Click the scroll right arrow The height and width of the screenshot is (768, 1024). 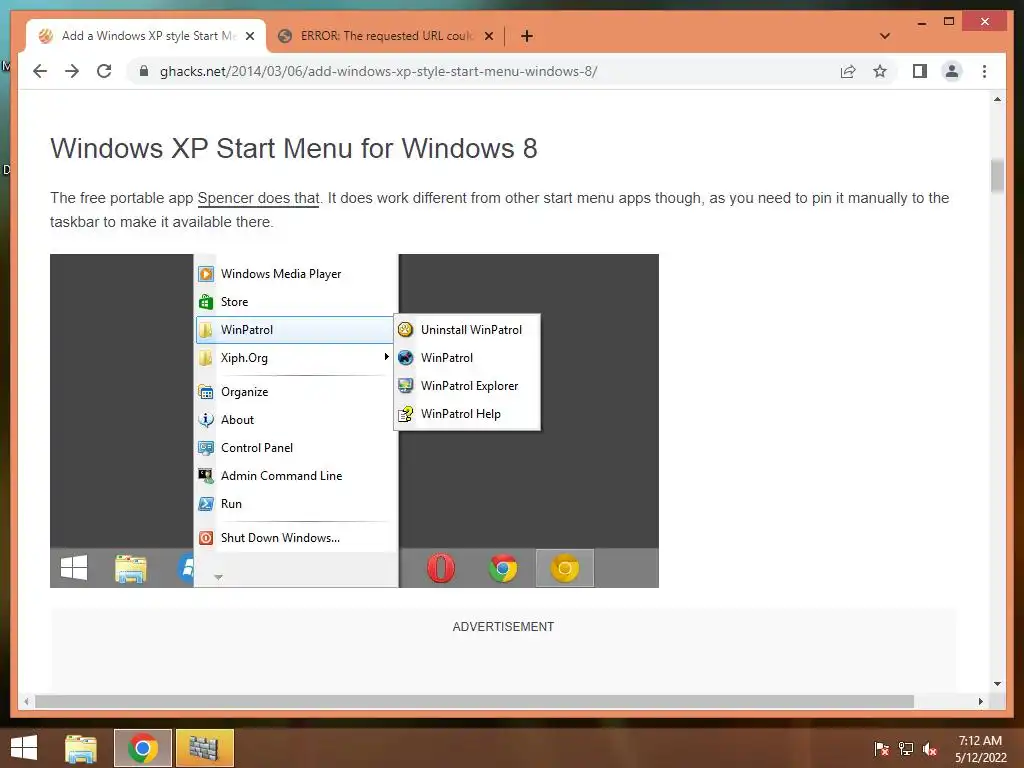click(981, 701)
